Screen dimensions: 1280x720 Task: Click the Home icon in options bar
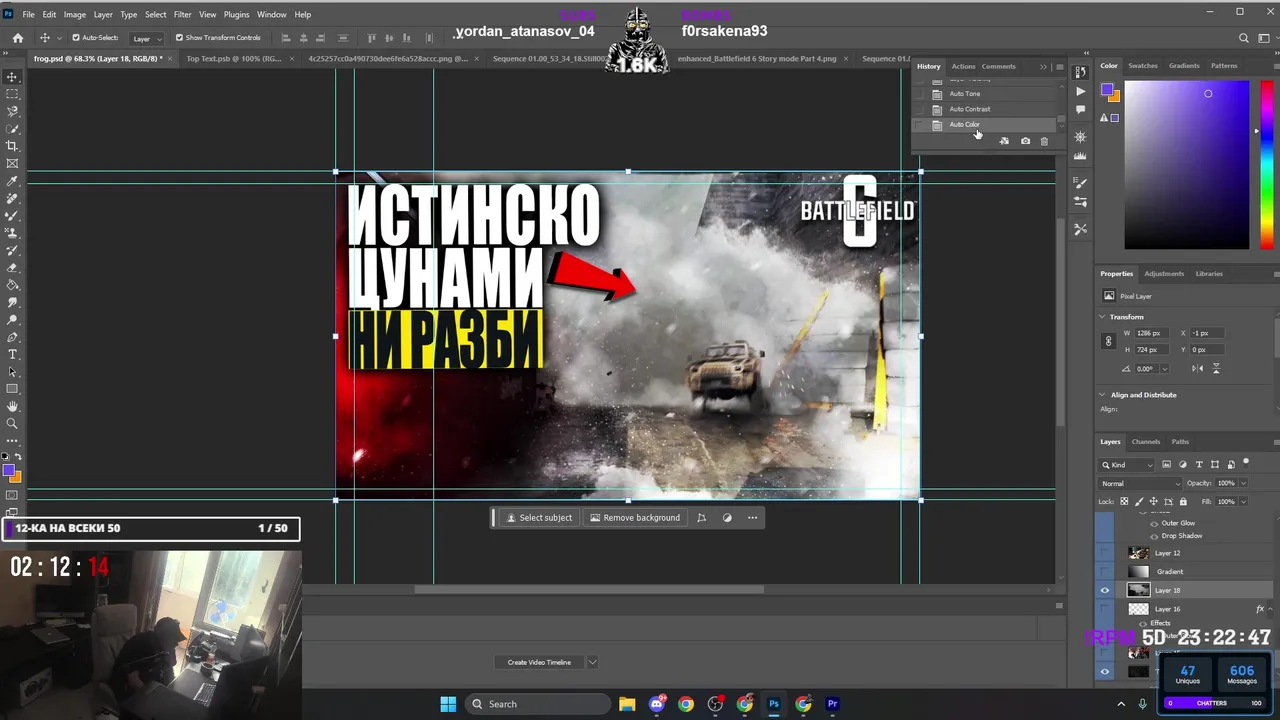click(17, 38)
